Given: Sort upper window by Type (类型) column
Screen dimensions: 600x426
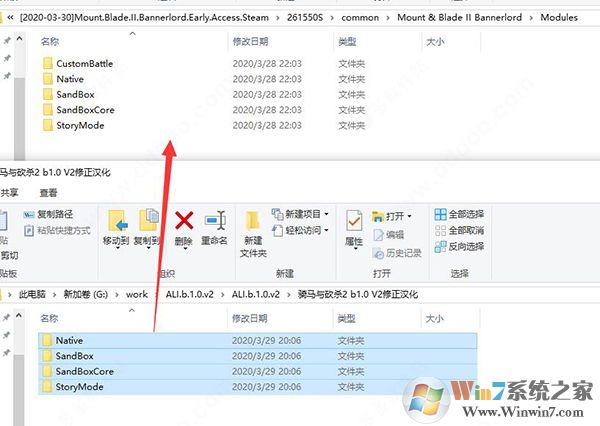Looking at the screenshot, I should 347,41.
